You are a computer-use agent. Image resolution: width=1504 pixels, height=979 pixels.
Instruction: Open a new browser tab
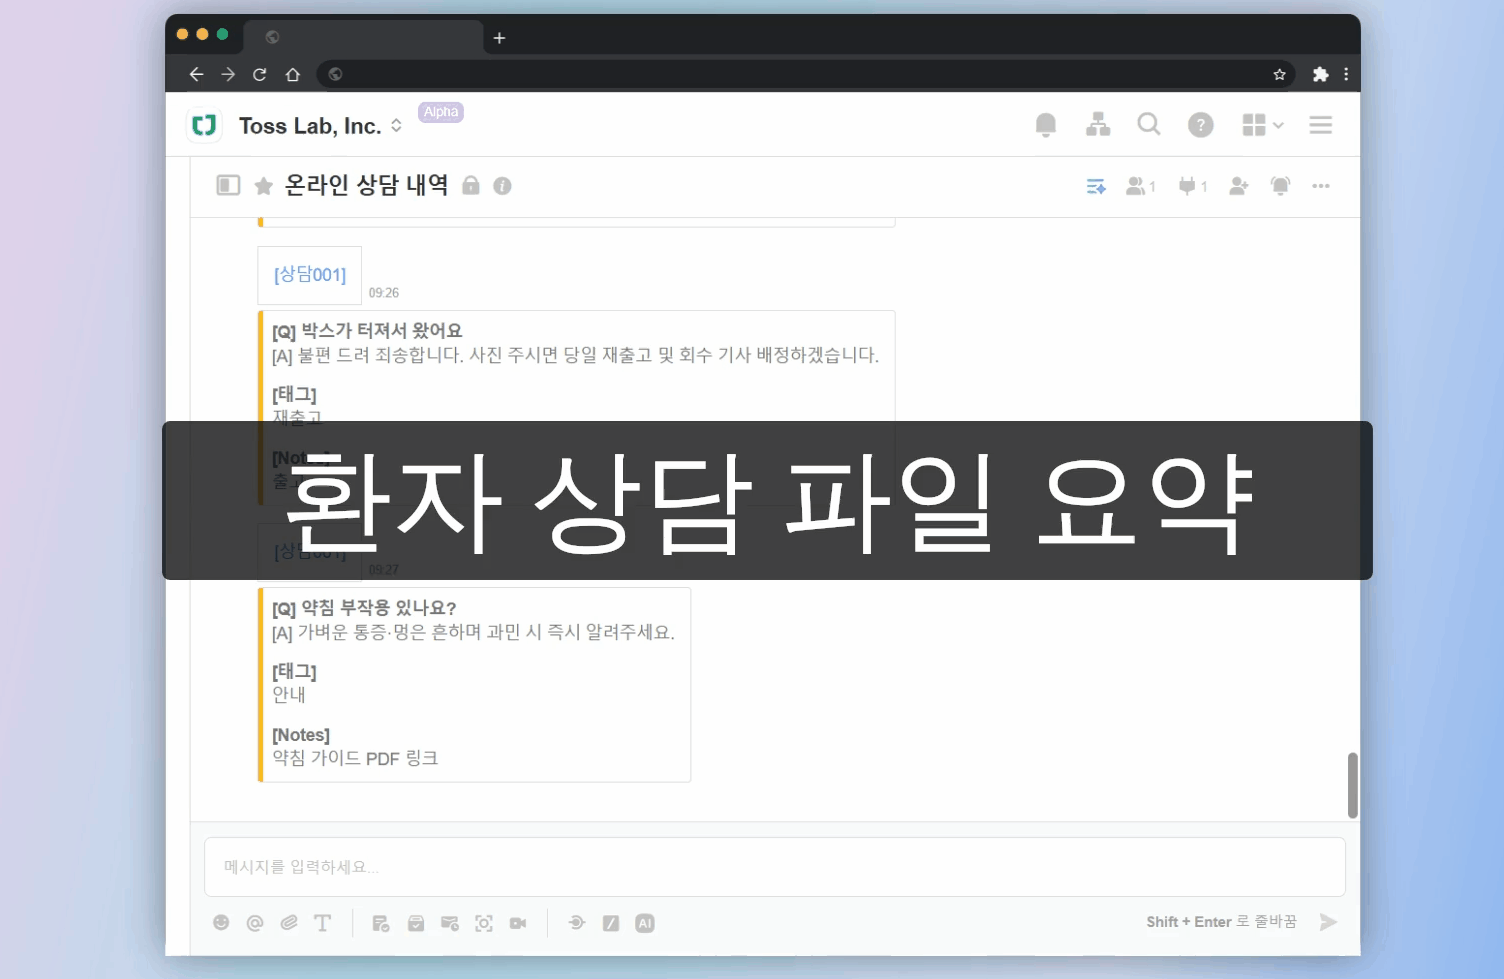coord(499,38)
